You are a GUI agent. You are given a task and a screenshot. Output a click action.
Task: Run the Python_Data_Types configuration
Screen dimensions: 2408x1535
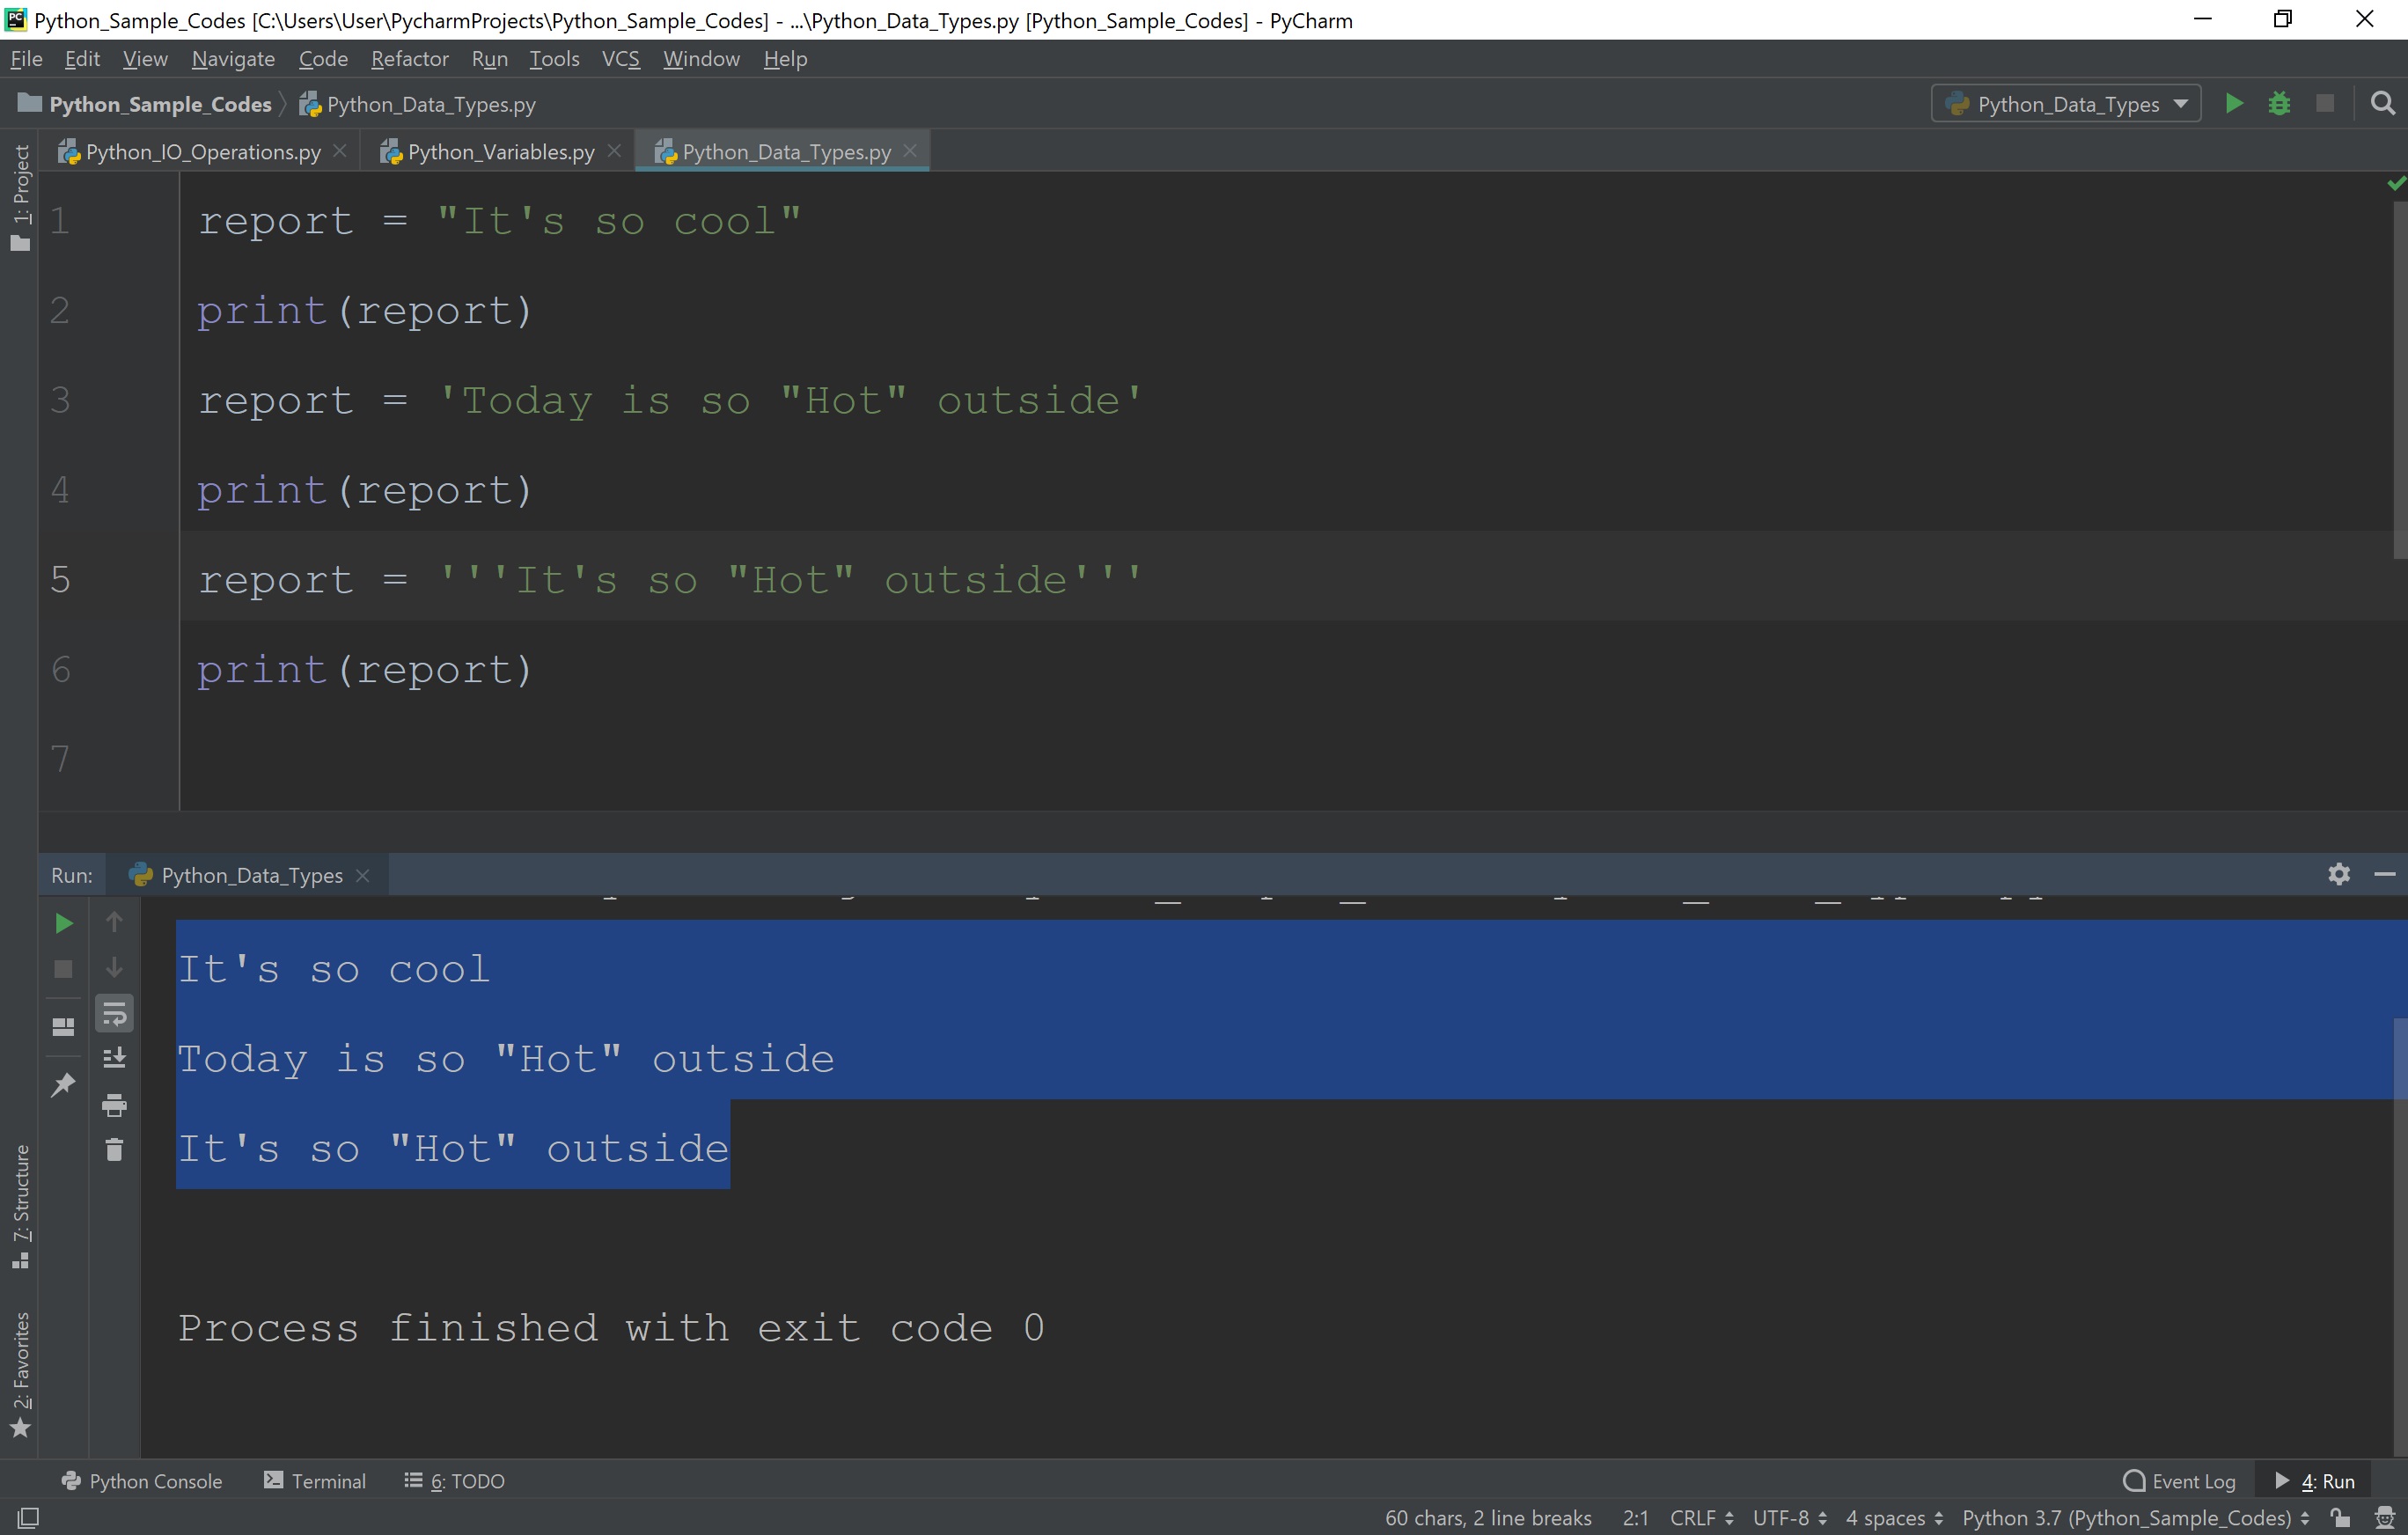point(2234,103)
